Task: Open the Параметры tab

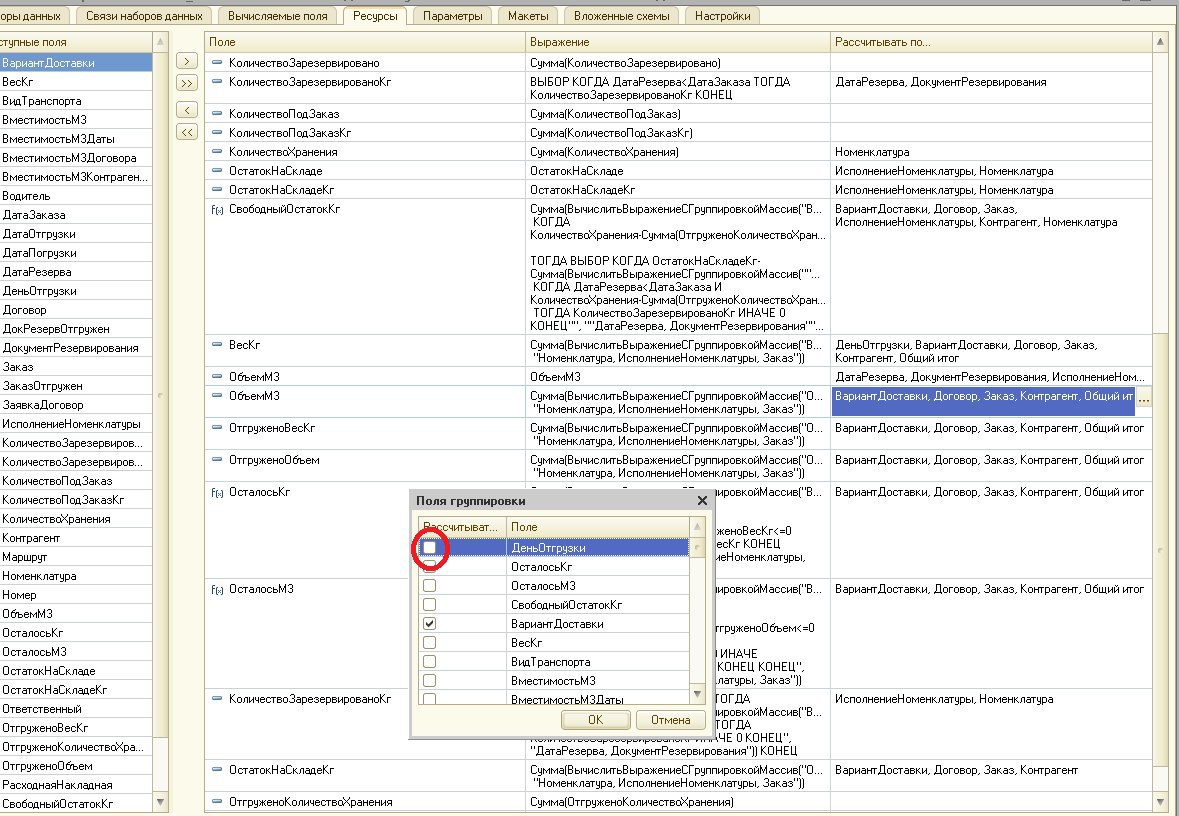Action: pos(453,16)
